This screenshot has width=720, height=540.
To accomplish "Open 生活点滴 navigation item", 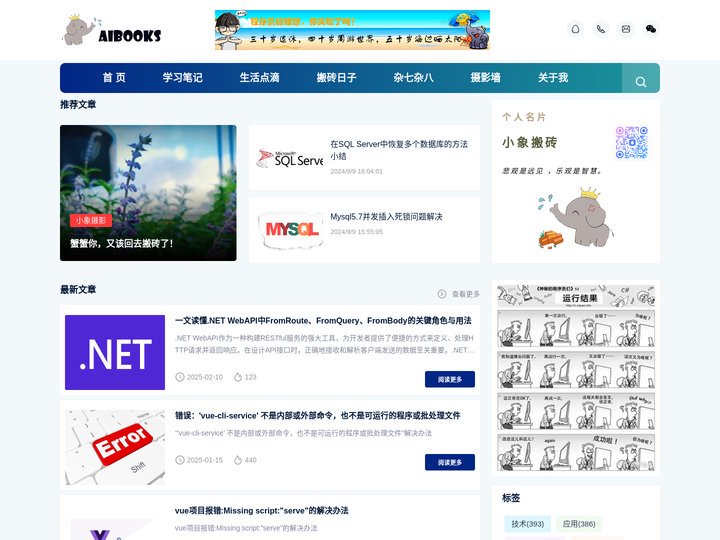I will (259, 78).
